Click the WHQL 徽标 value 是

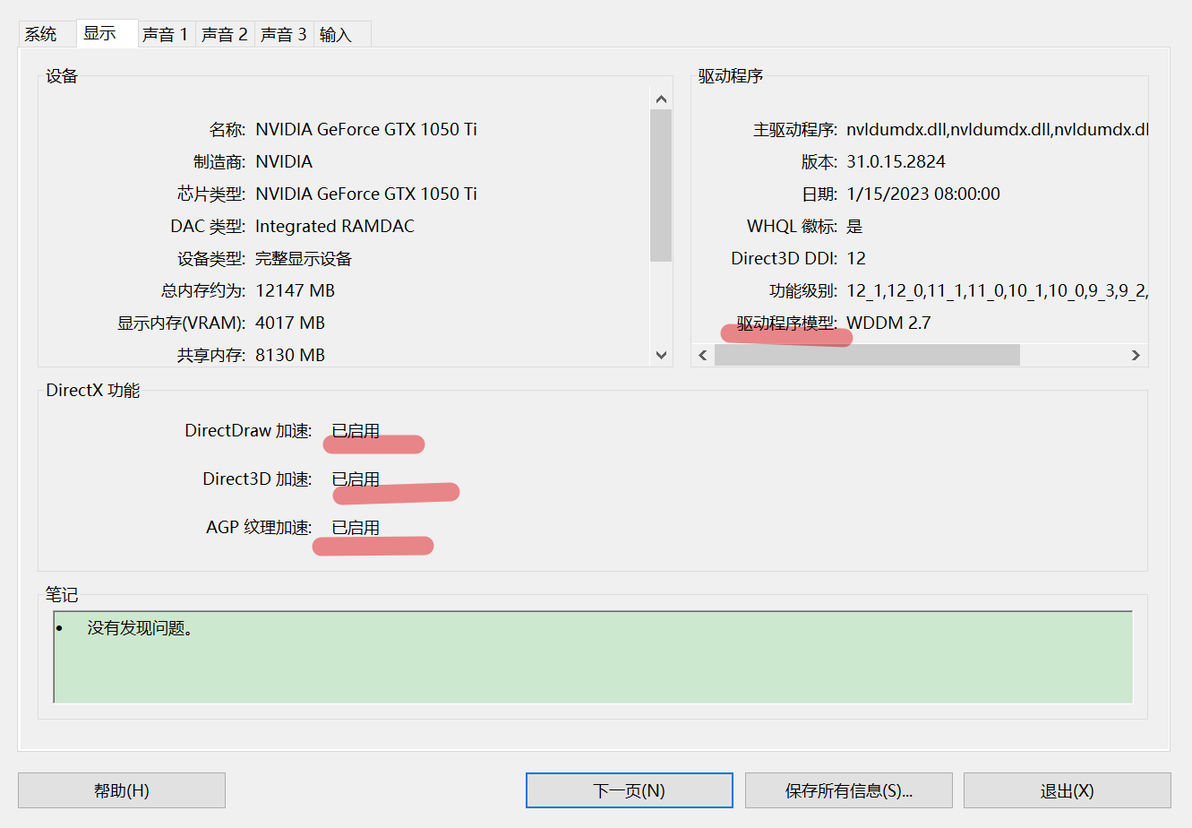click(x=854, y=227)
